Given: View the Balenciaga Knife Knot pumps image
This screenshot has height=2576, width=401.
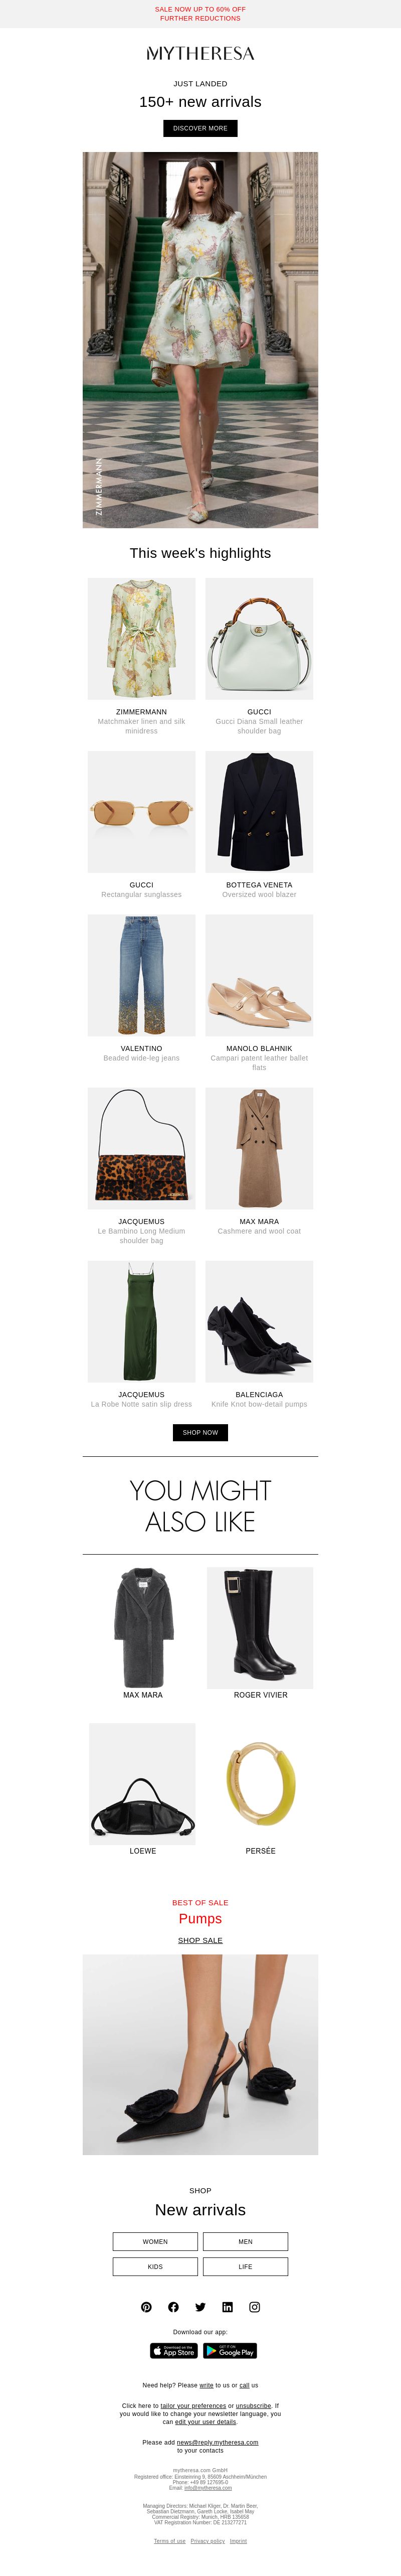Looking at the screenshot, I should click(259, 1321).
